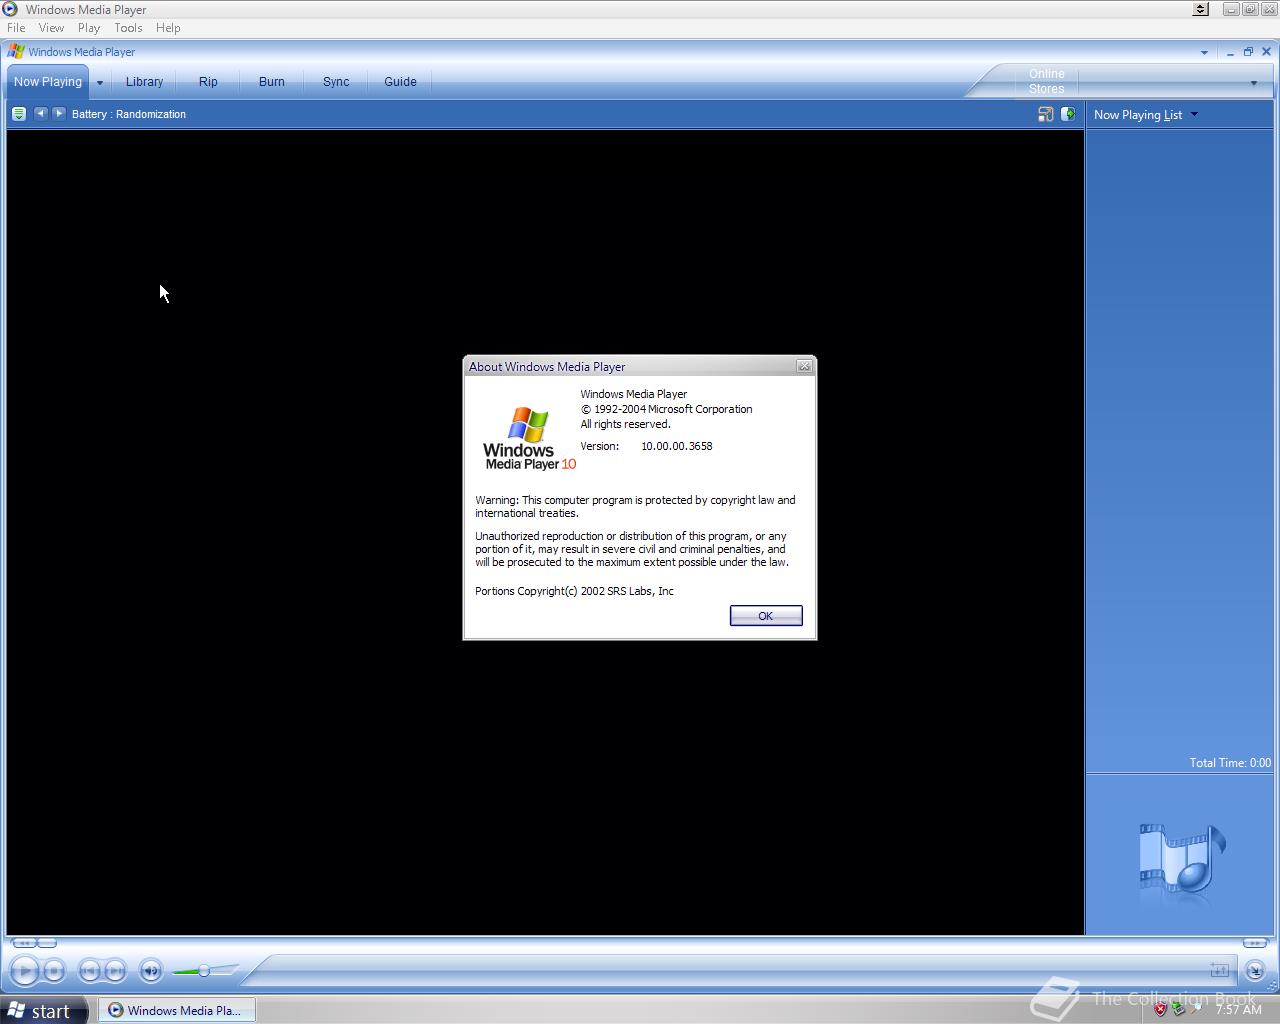
Task: Click the Battery : Randomization visualization label
Action: click(129, 114)
